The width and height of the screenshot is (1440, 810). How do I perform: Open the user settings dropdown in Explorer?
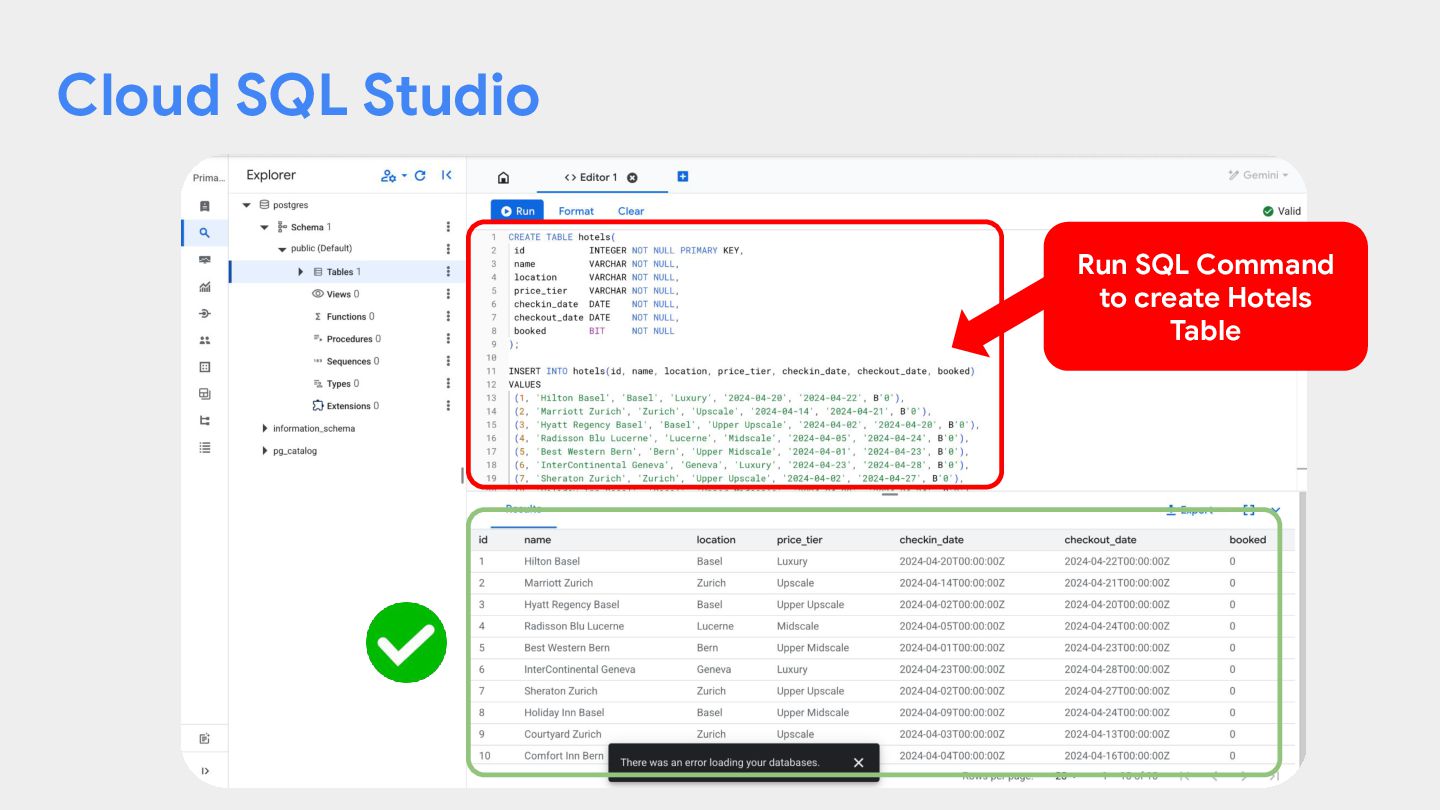tap(393, 176)
